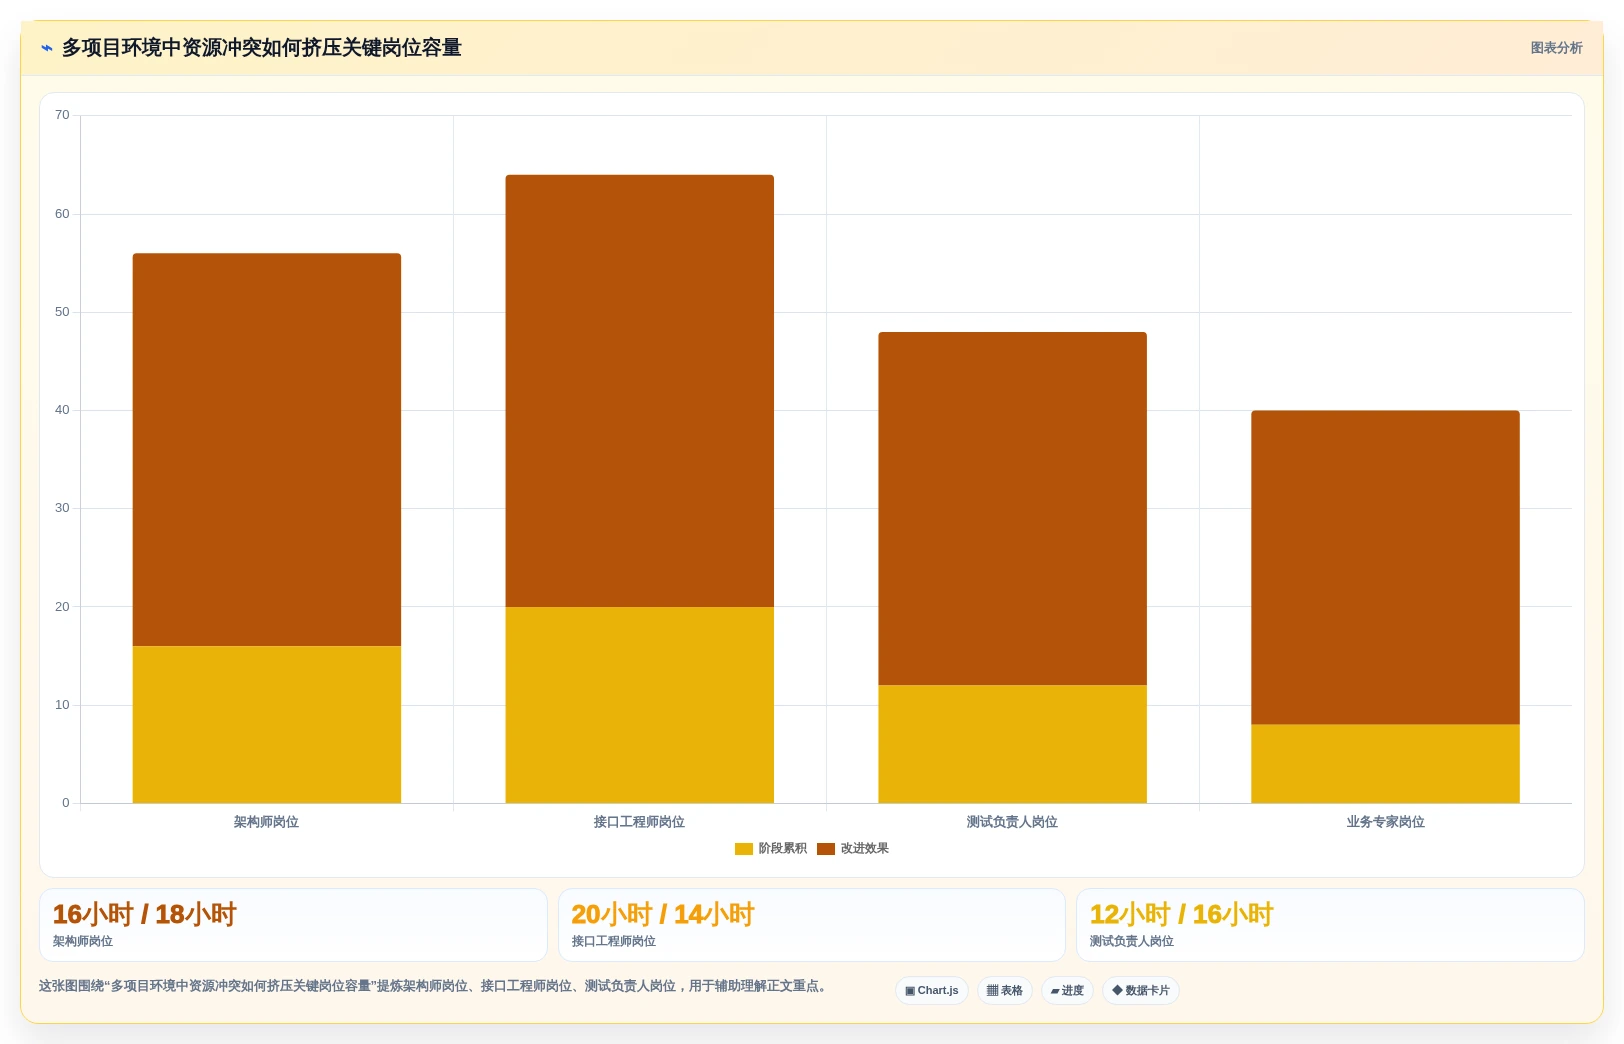
Task: Click the 业务专家岗位 x-axis label
Action: tap(1386, 822)
